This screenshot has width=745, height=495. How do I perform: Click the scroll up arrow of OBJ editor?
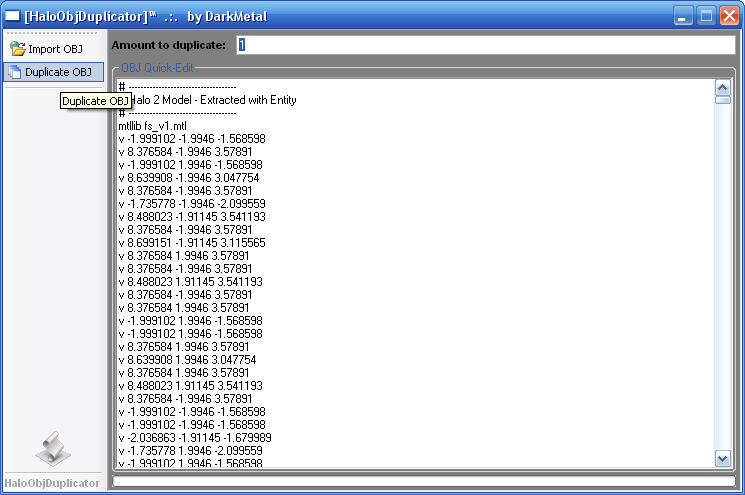click(723, 87)
